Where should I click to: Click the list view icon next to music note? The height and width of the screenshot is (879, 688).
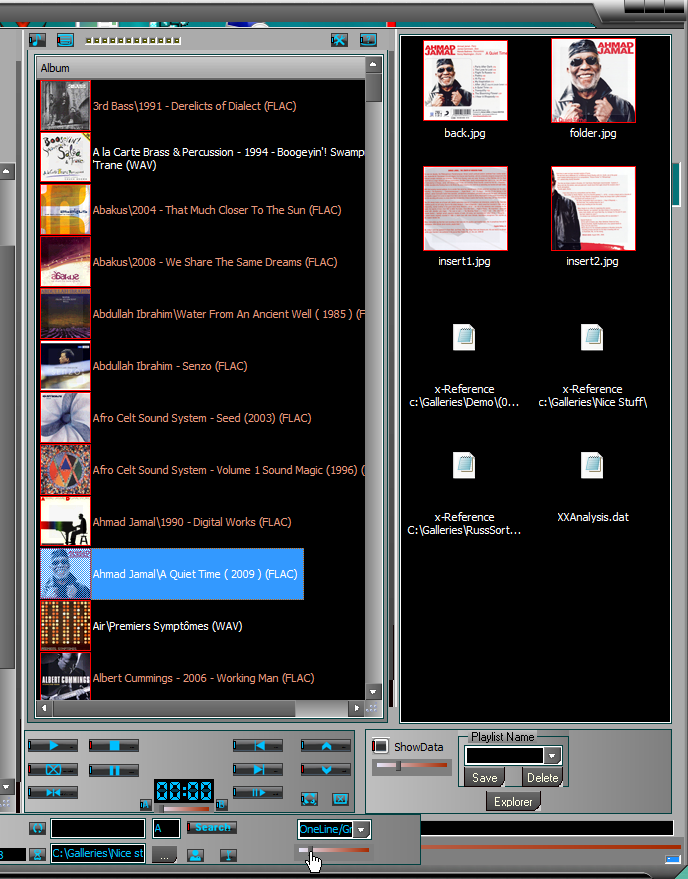pos(65,40)
